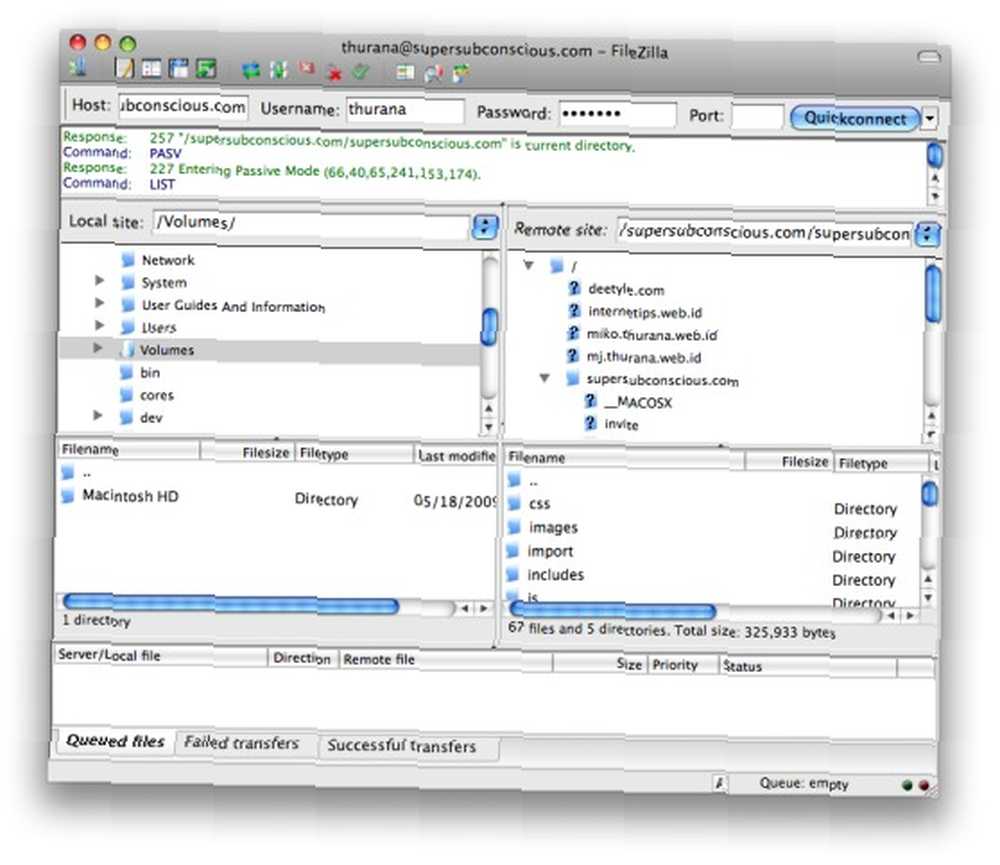Refresh file and folder lists
1000x865 pixels.
tap(251, 70)
